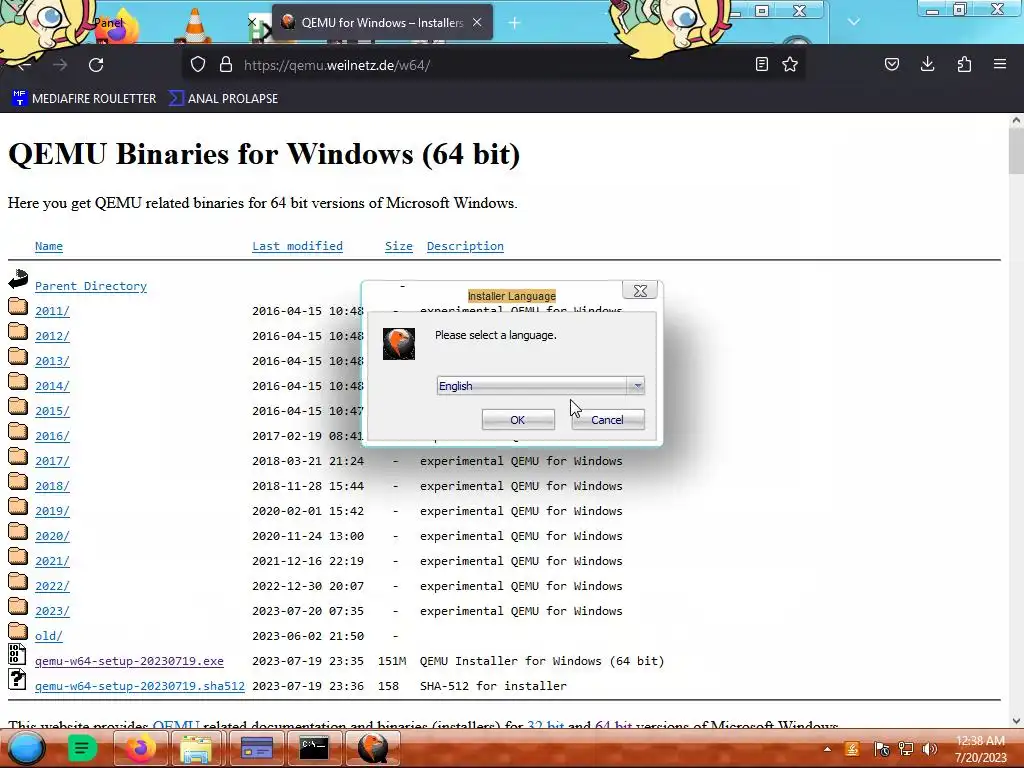1024x768 pixels.
Task: Open the clock showing 12:38 AM
Action: [980, 749]
